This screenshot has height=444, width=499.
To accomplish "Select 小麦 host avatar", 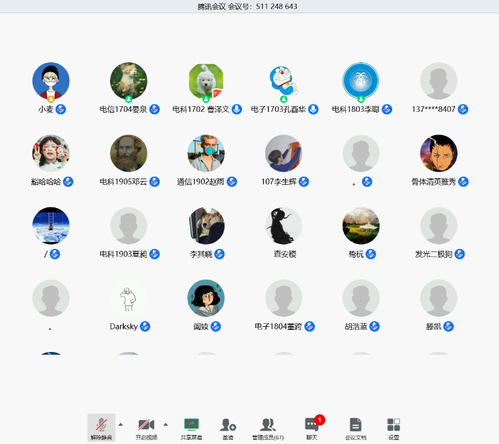I will tap(51, 81).
